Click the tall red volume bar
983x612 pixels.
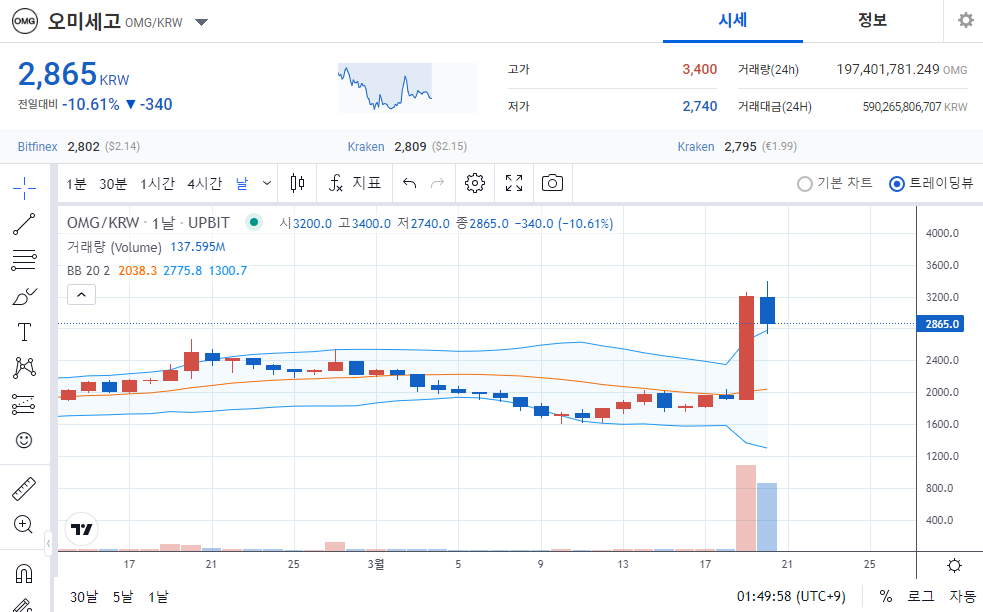pos(746,508)
